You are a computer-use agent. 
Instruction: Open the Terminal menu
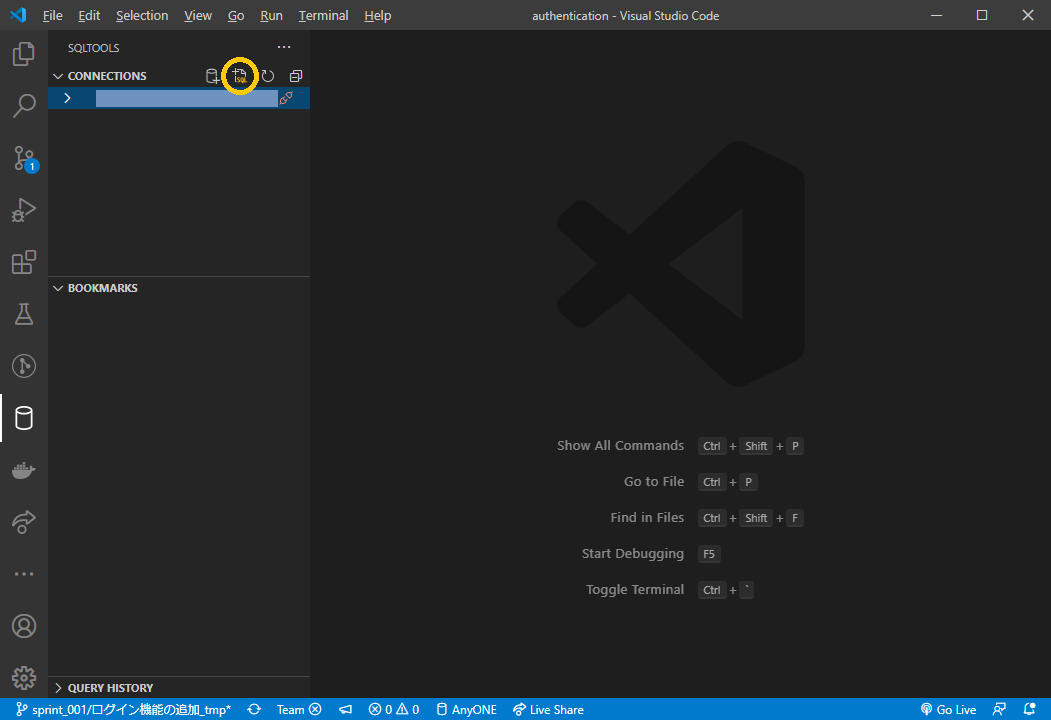tap(322, 15)
